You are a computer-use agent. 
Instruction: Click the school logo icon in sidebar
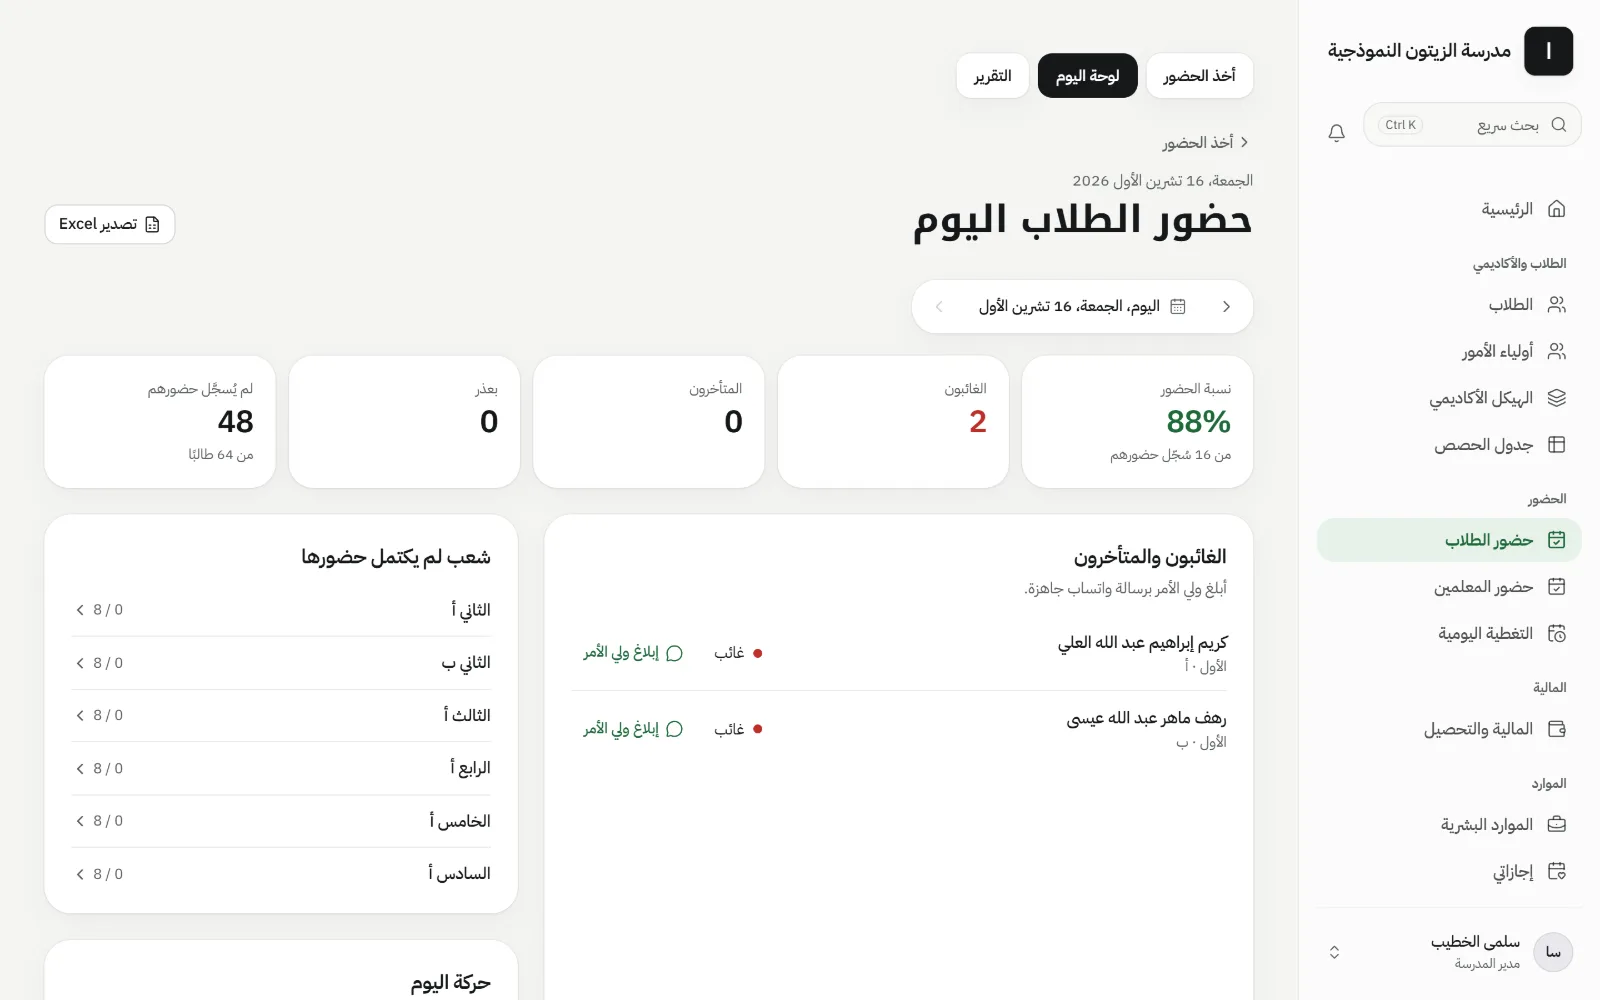point(1548,51)
